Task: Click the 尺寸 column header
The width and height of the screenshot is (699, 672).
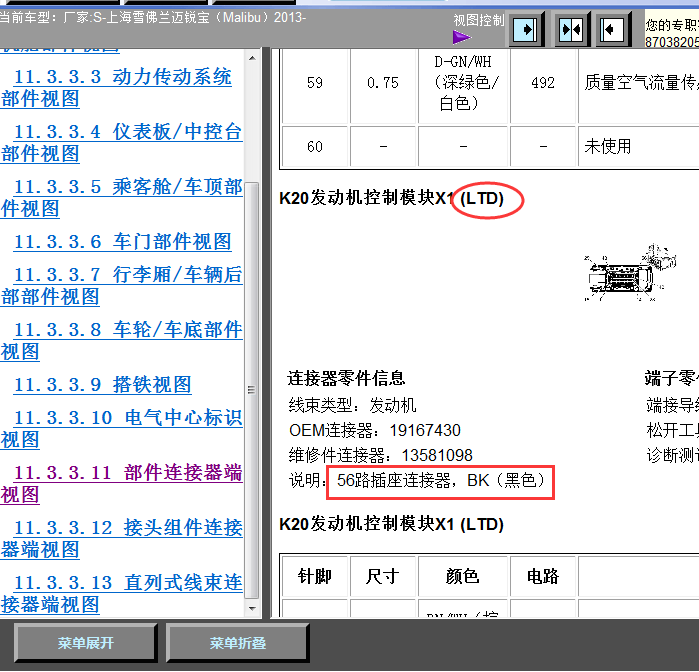Action: click(x=383, y=576)
